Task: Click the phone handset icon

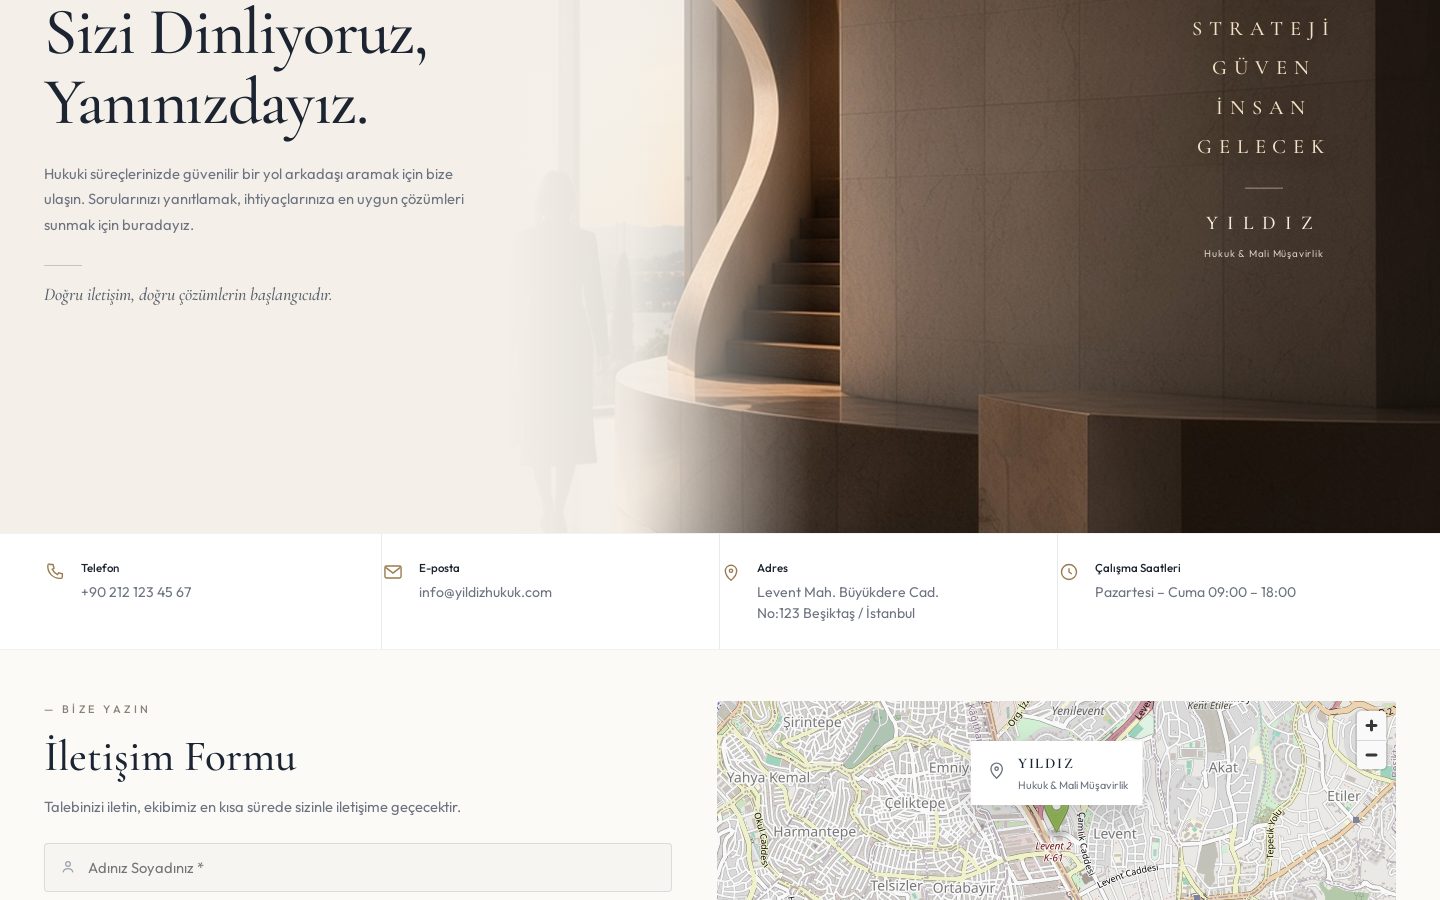Action: pyautogui.click(x=55, y=571)
